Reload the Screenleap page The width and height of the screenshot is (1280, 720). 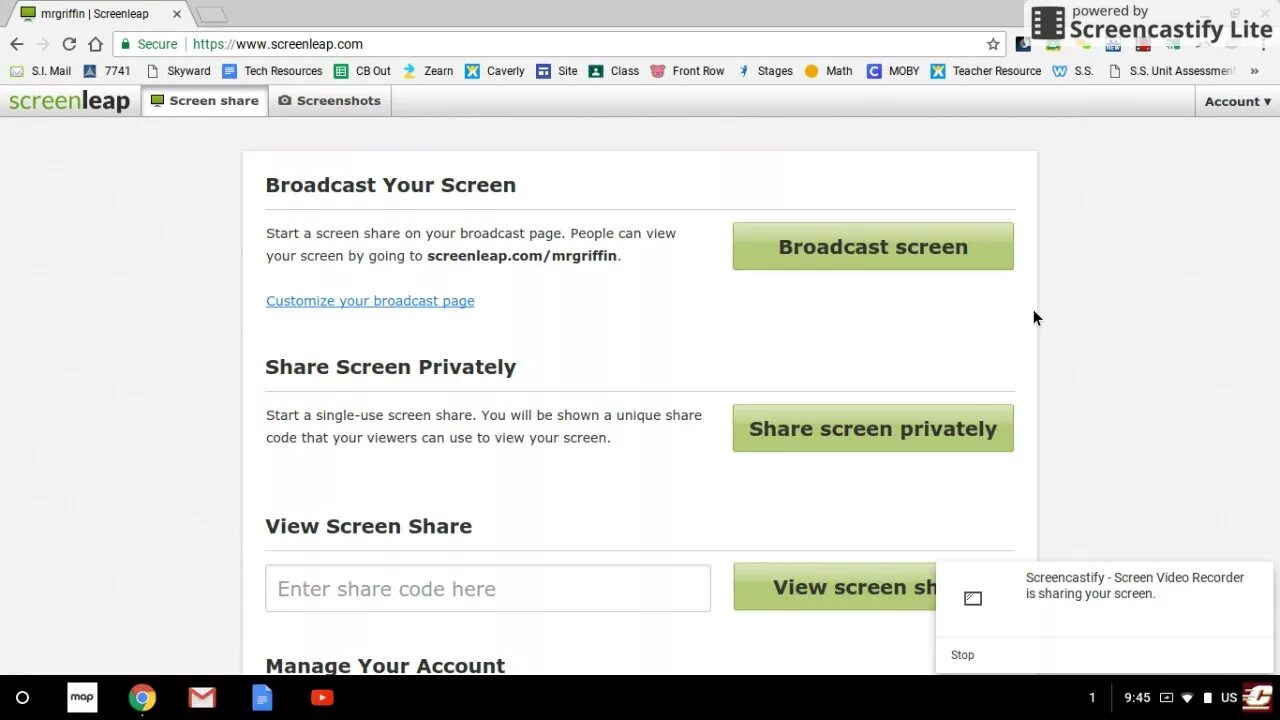pyautogui.click(x=69, y=44)
